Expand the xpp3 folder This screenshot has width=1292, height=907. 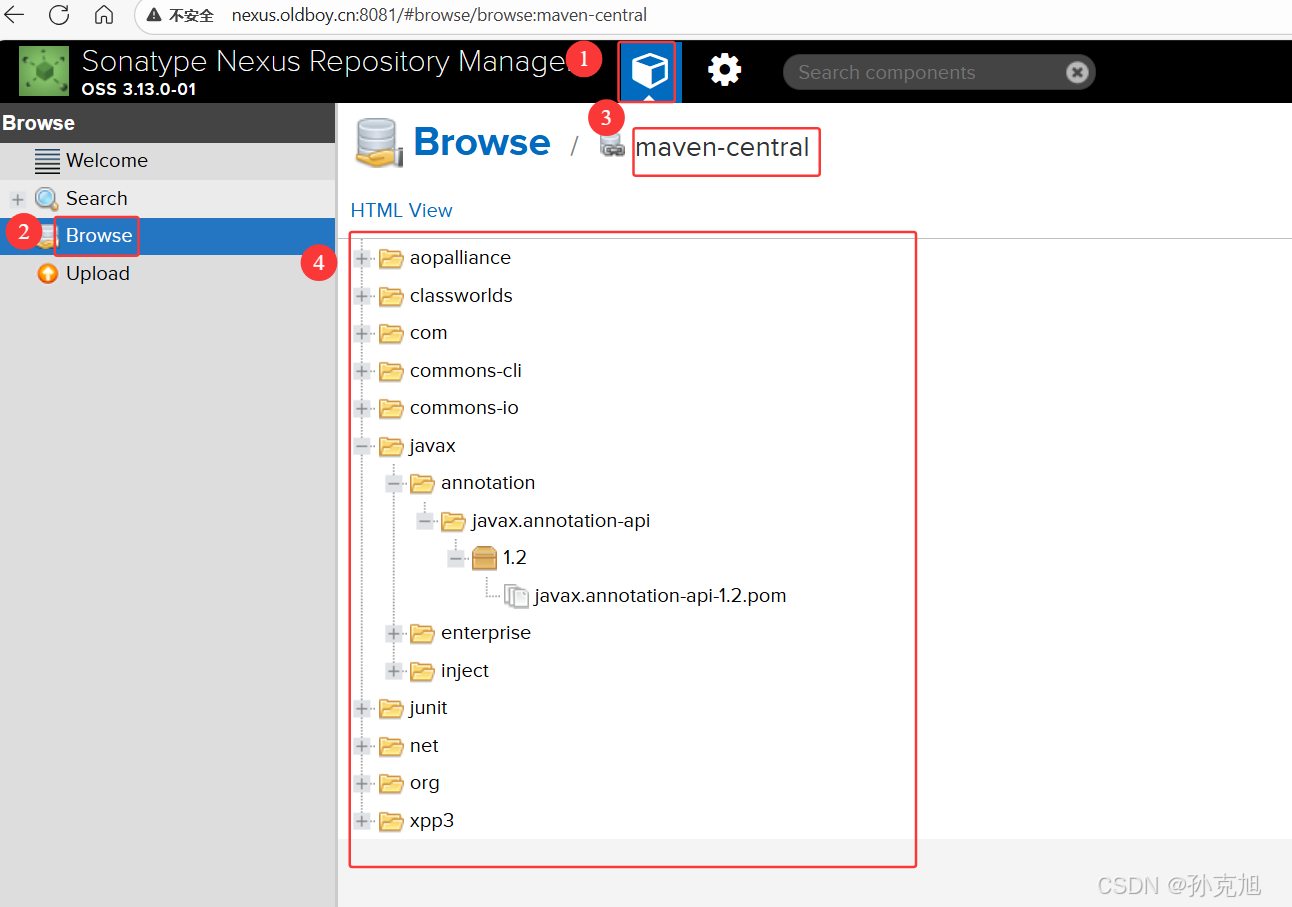pos(362,821)
